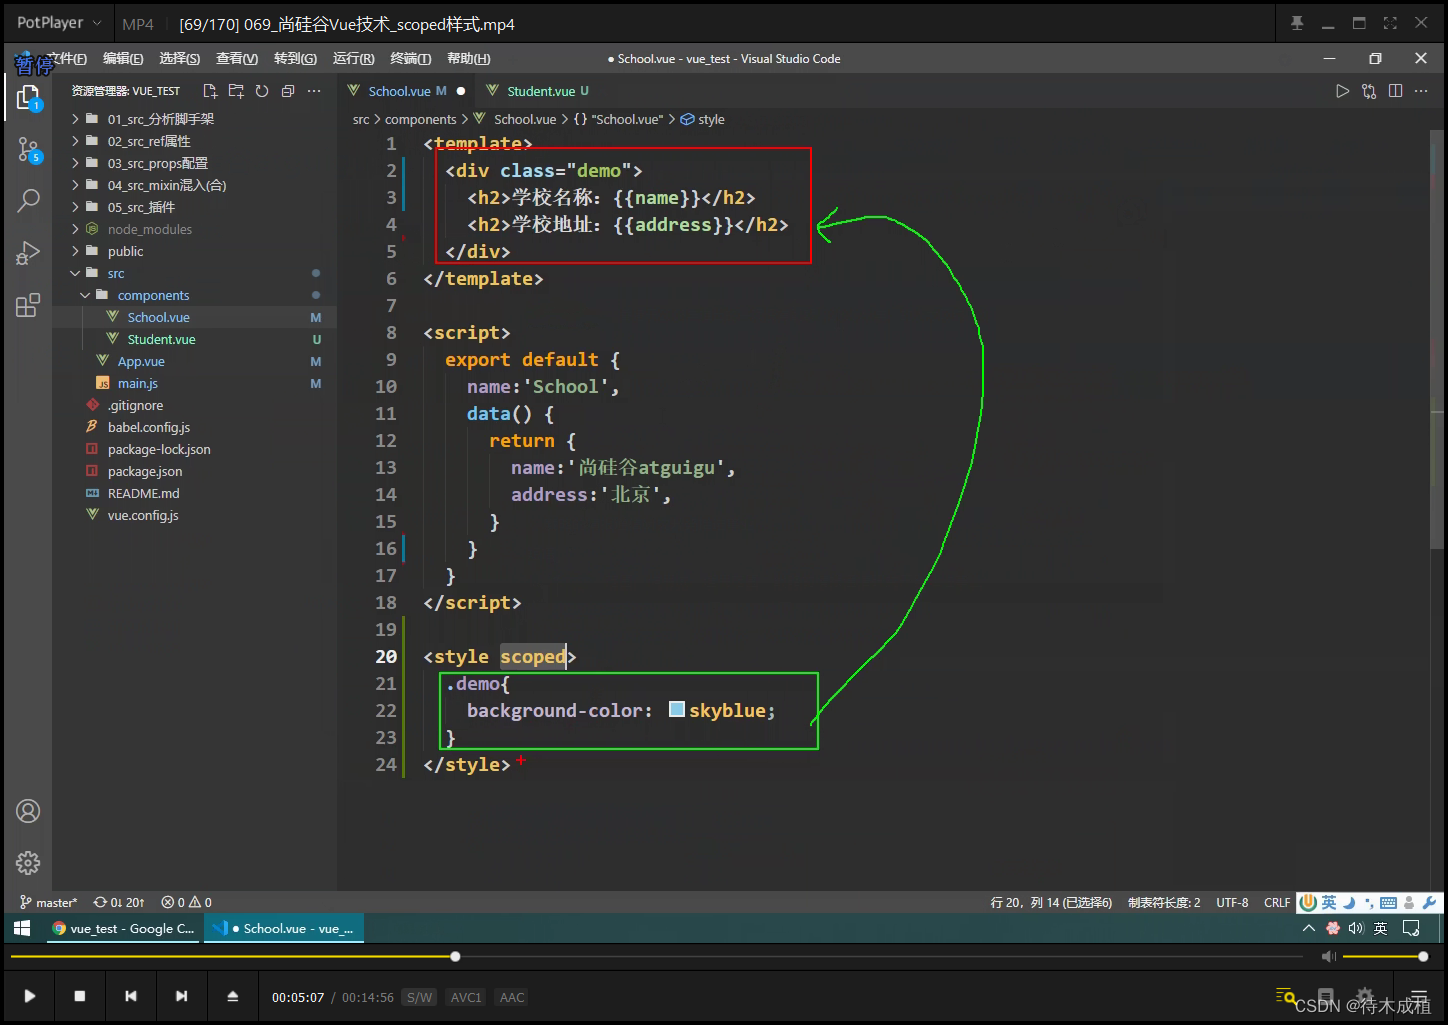Screen dimensions: 1448x1025
Task: Toggle S/W decoder indicator in PotPlayer
Action: [x=420, y=997]
